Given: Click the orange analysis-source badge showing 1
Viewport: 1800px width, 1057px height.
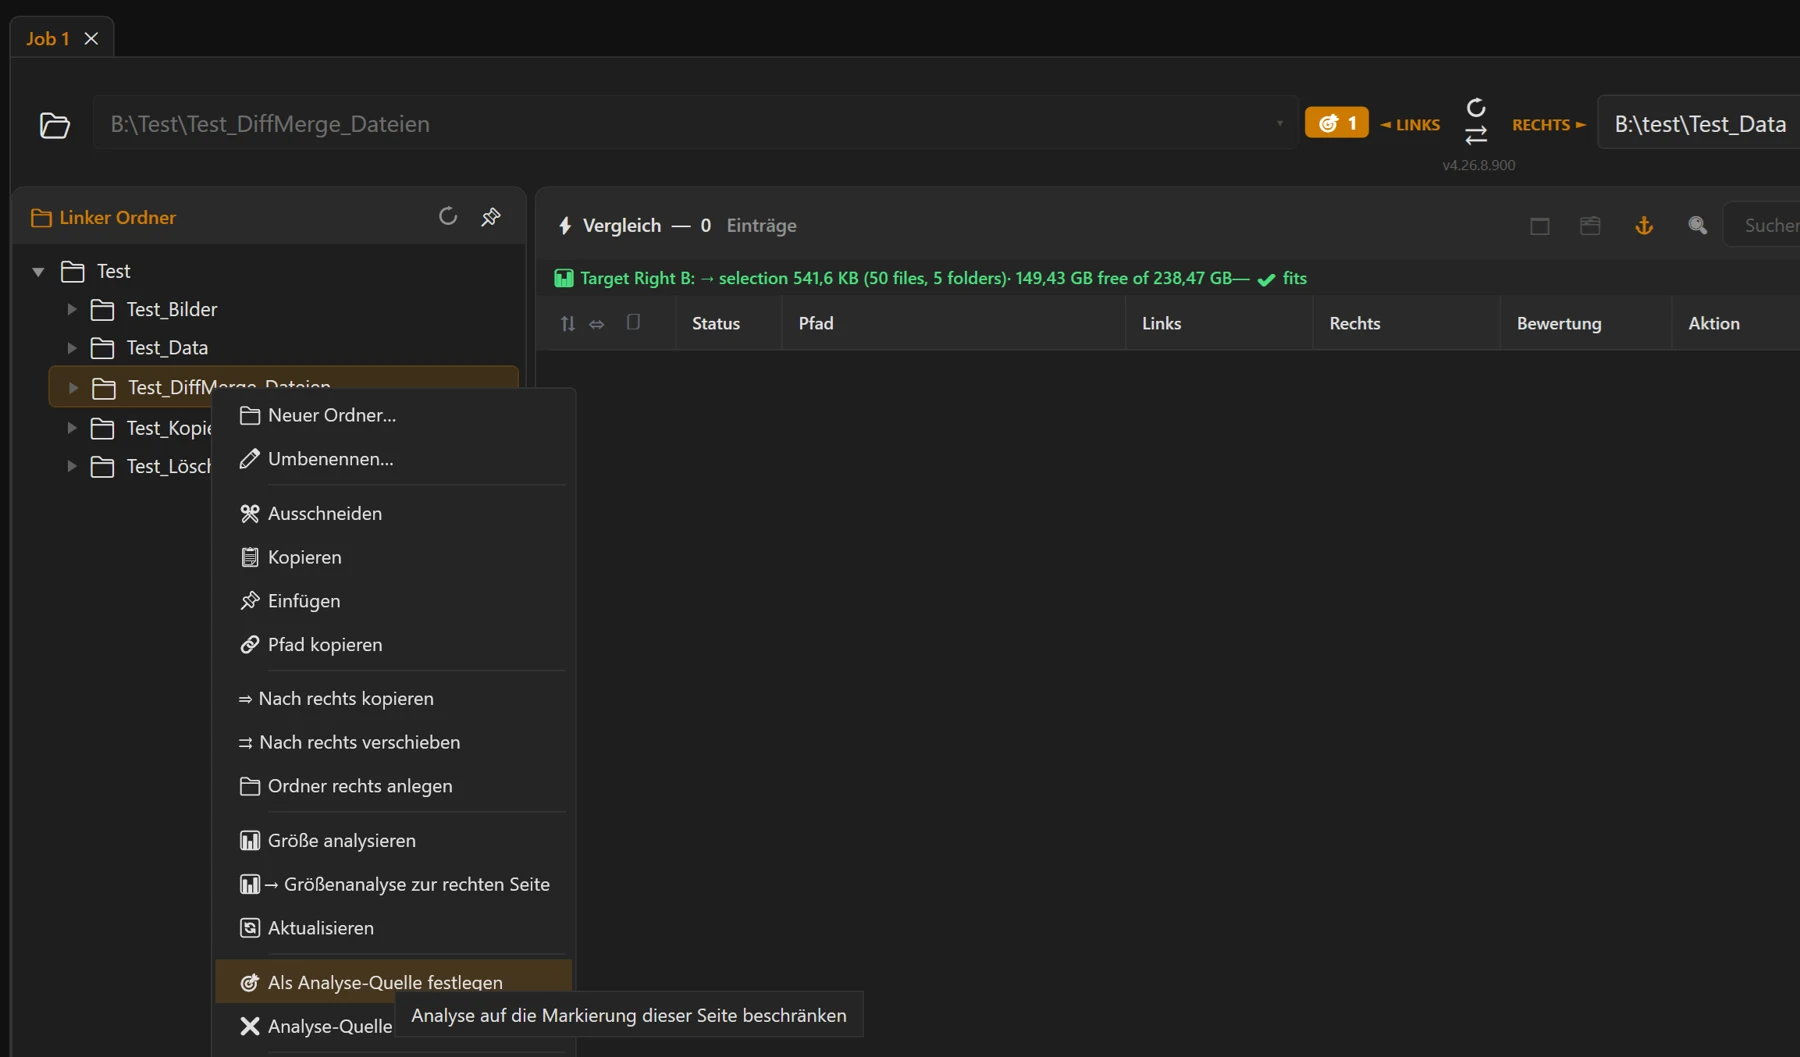Looking at the screenshot, I should coord(1337,123).
